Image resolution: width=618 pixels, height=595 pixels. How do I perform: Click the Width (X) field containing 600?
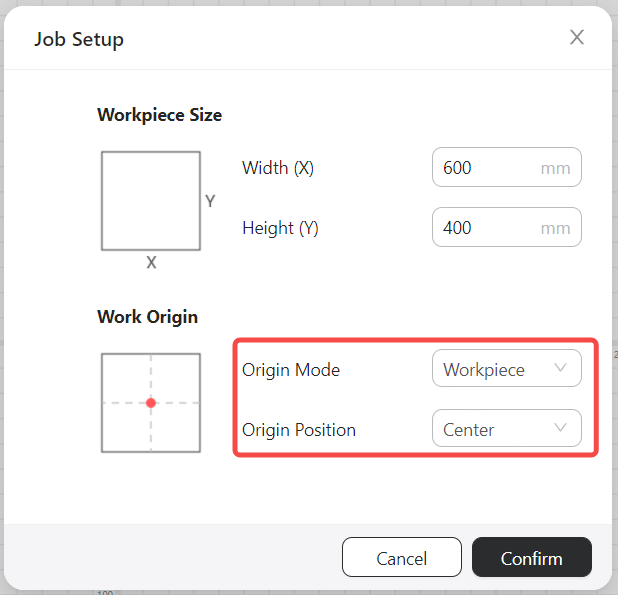click(506, 167)
